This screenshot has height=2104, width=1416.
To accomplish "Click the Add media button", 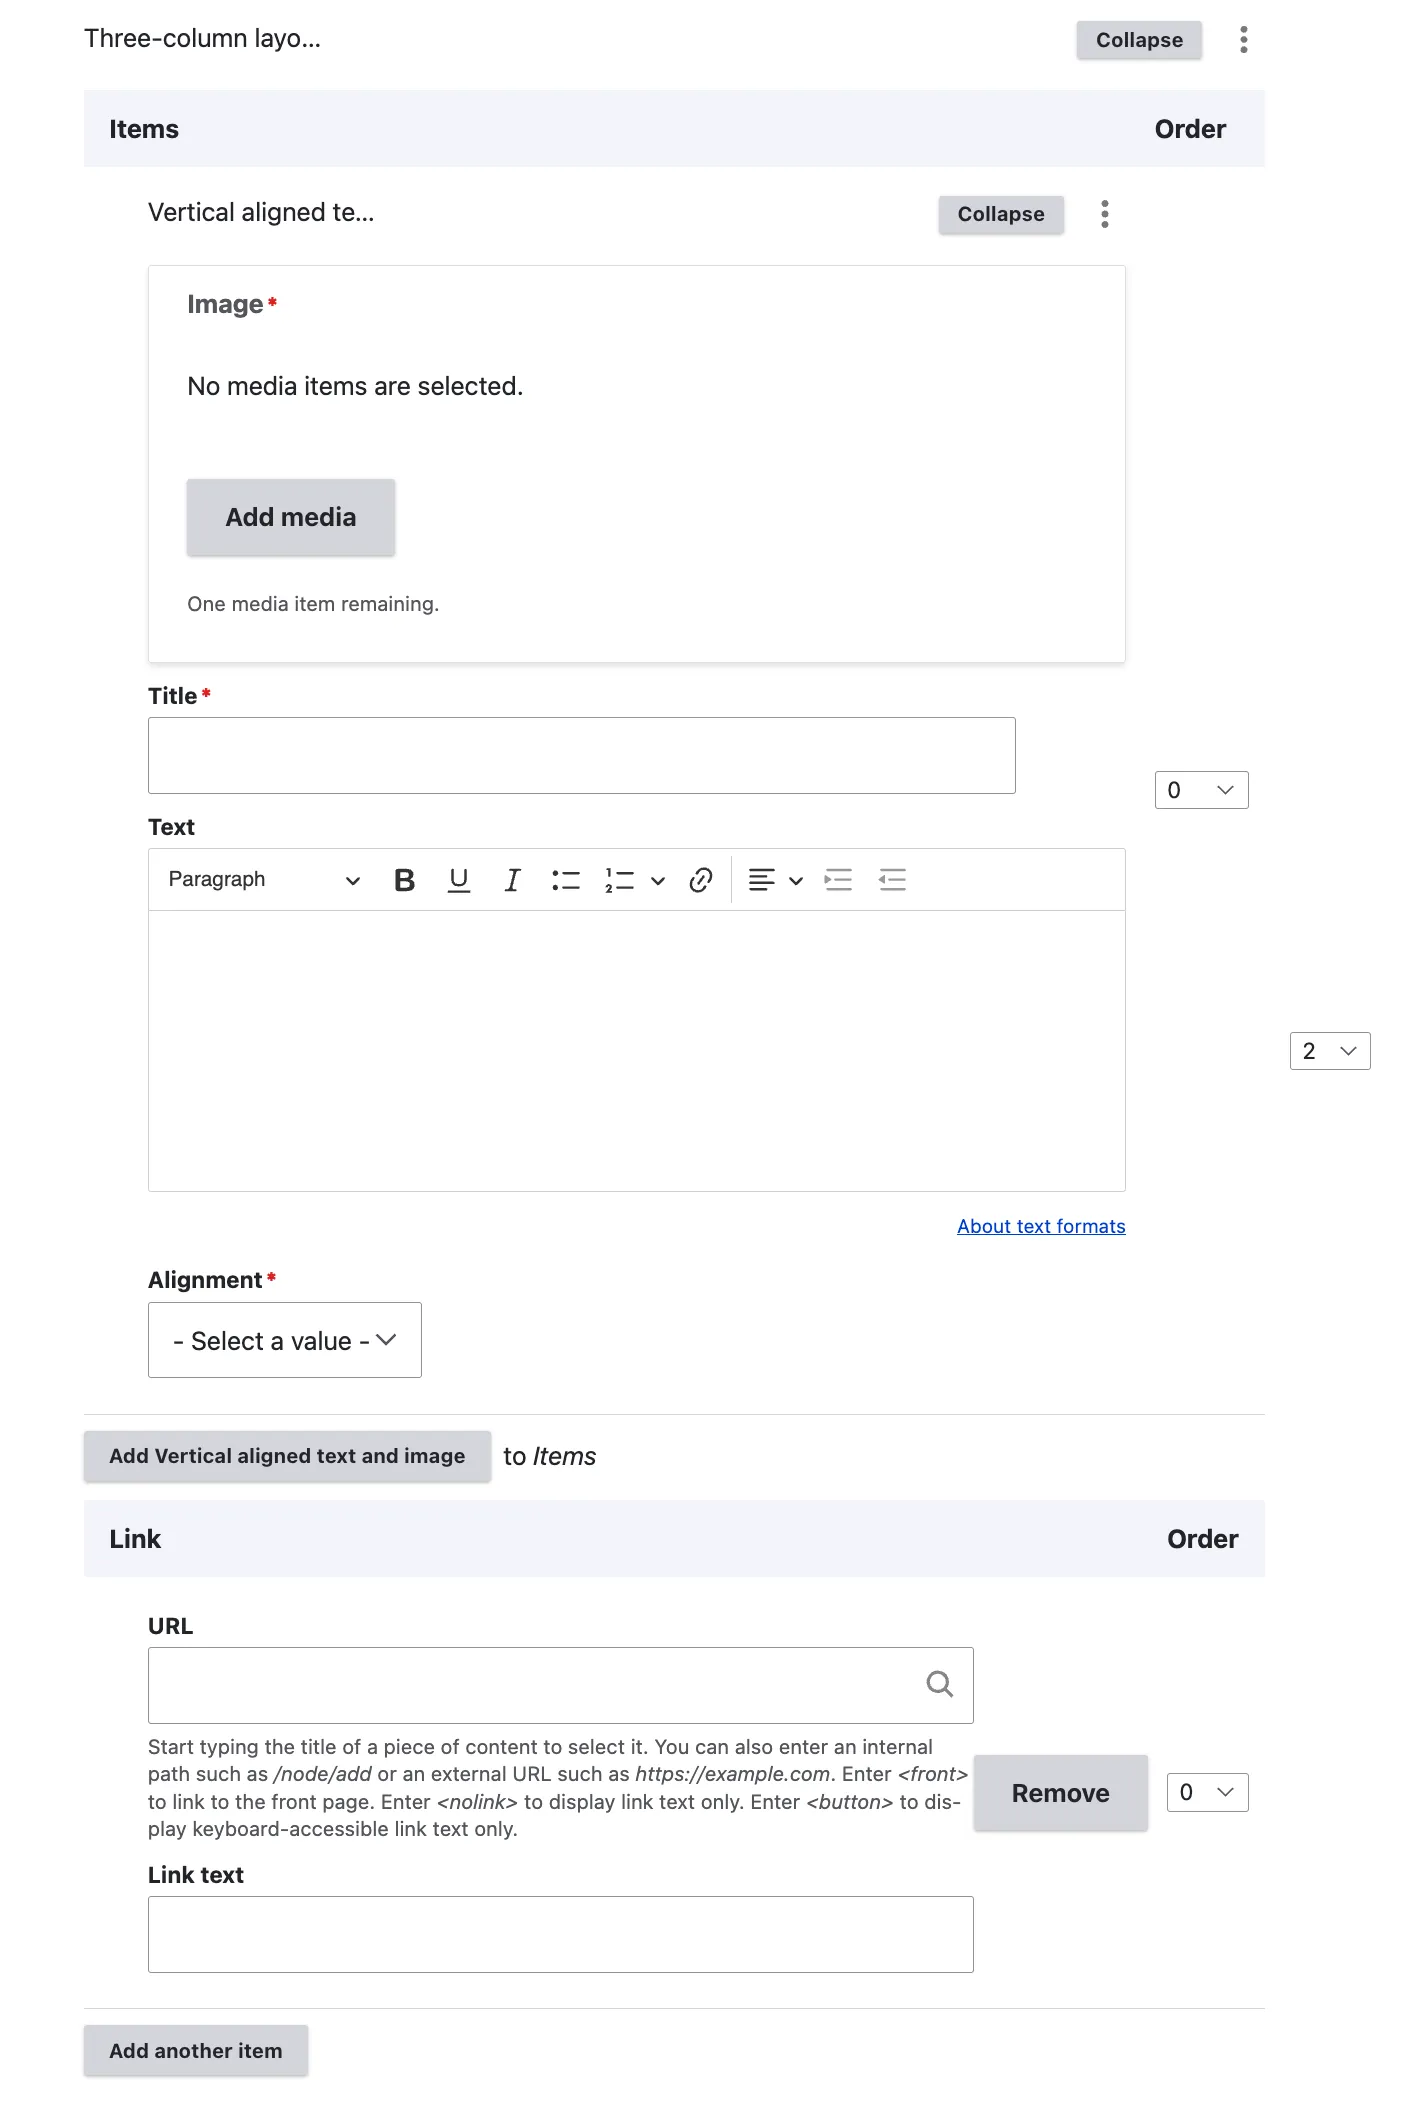I will (291, 517).
